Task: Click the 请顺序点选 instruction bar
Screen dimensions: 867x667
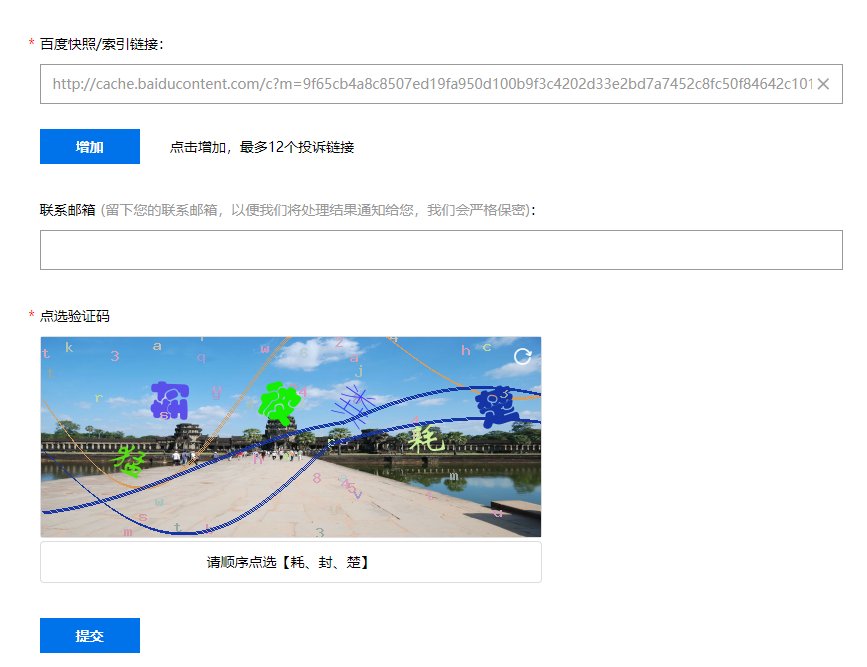Action: point(290,561)
